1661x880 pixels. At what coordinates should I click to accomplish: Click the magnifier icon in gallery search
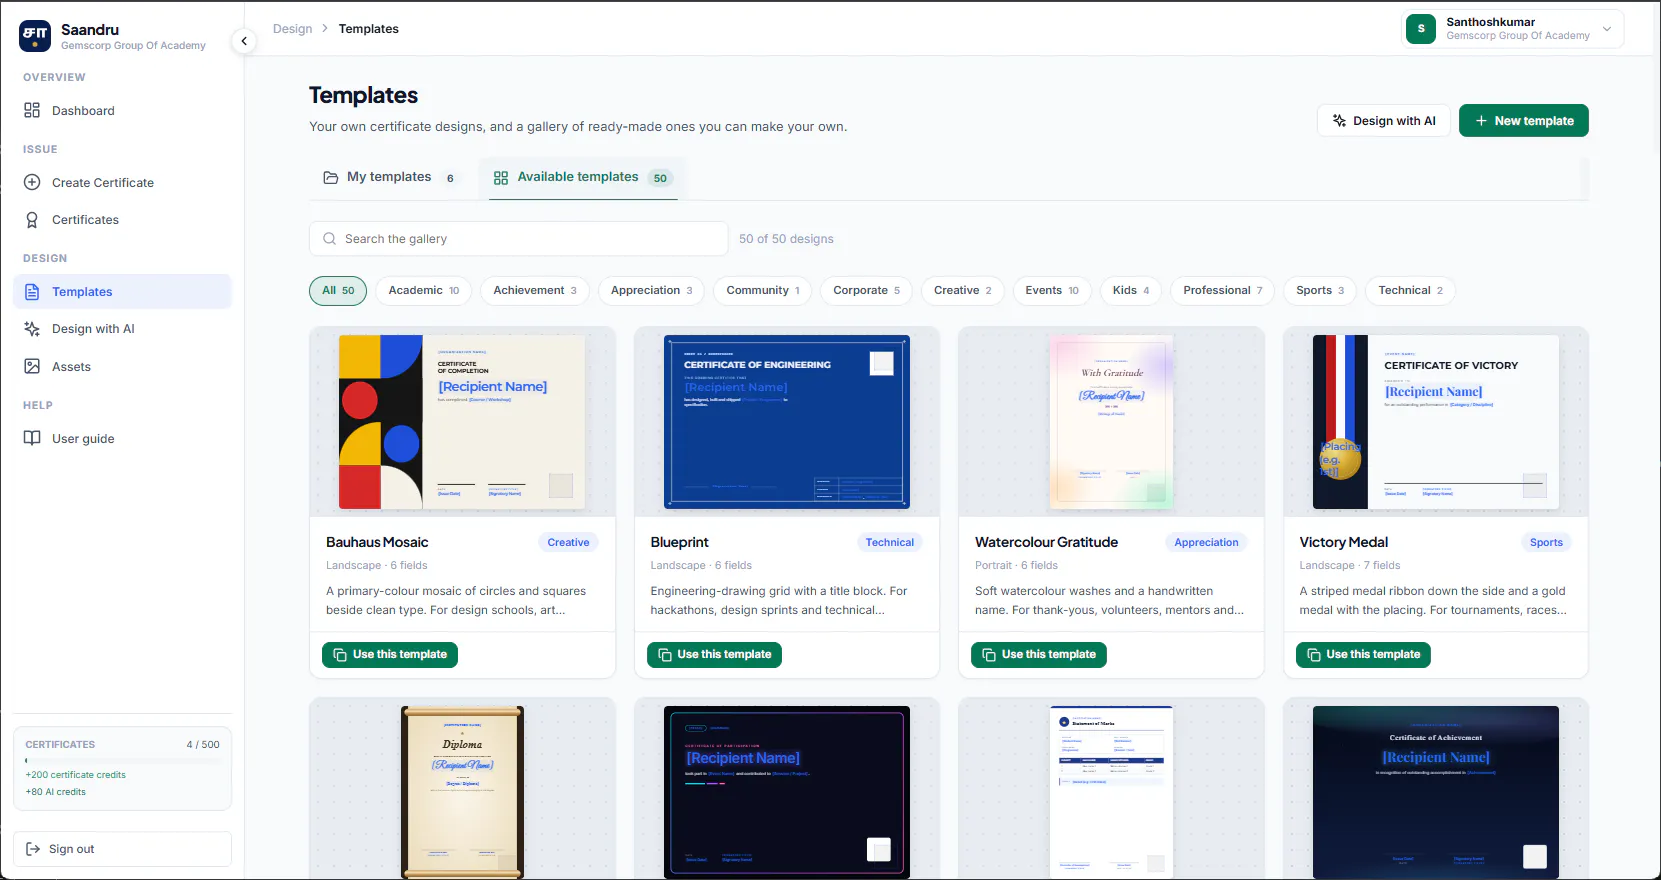[x=330, y=238]
